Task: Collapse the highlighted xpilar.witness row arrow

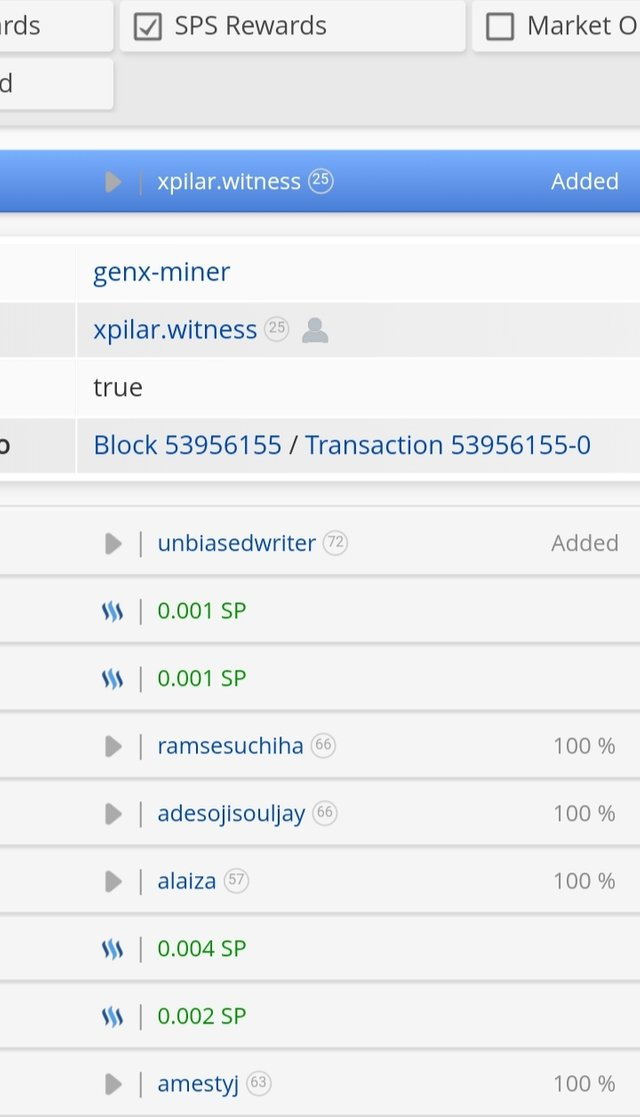Action: point(113,182)
